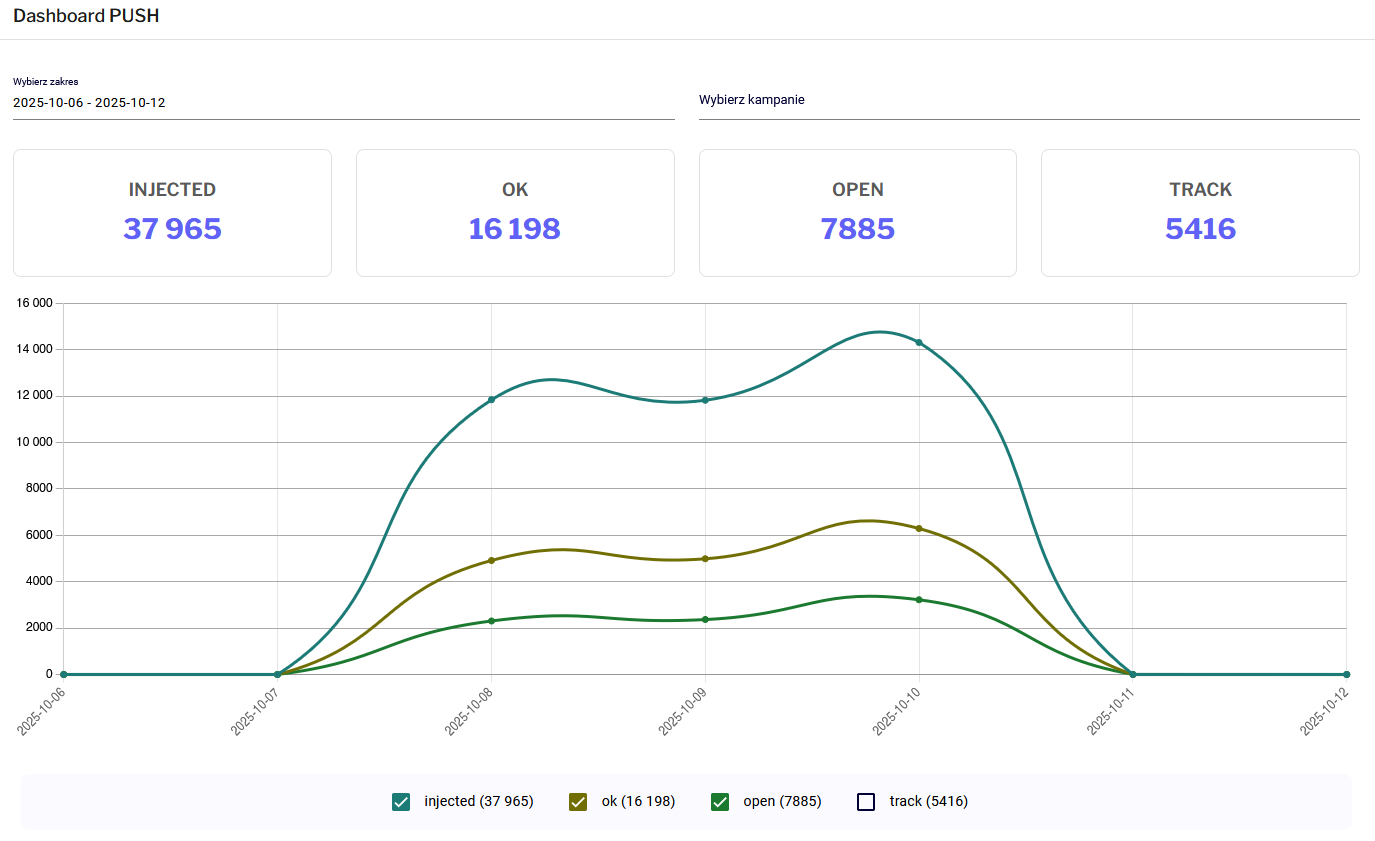This screenshot has height=841, width=1375.
Task: Click the Wybierz zakres date range field
Action: [343, 102]
